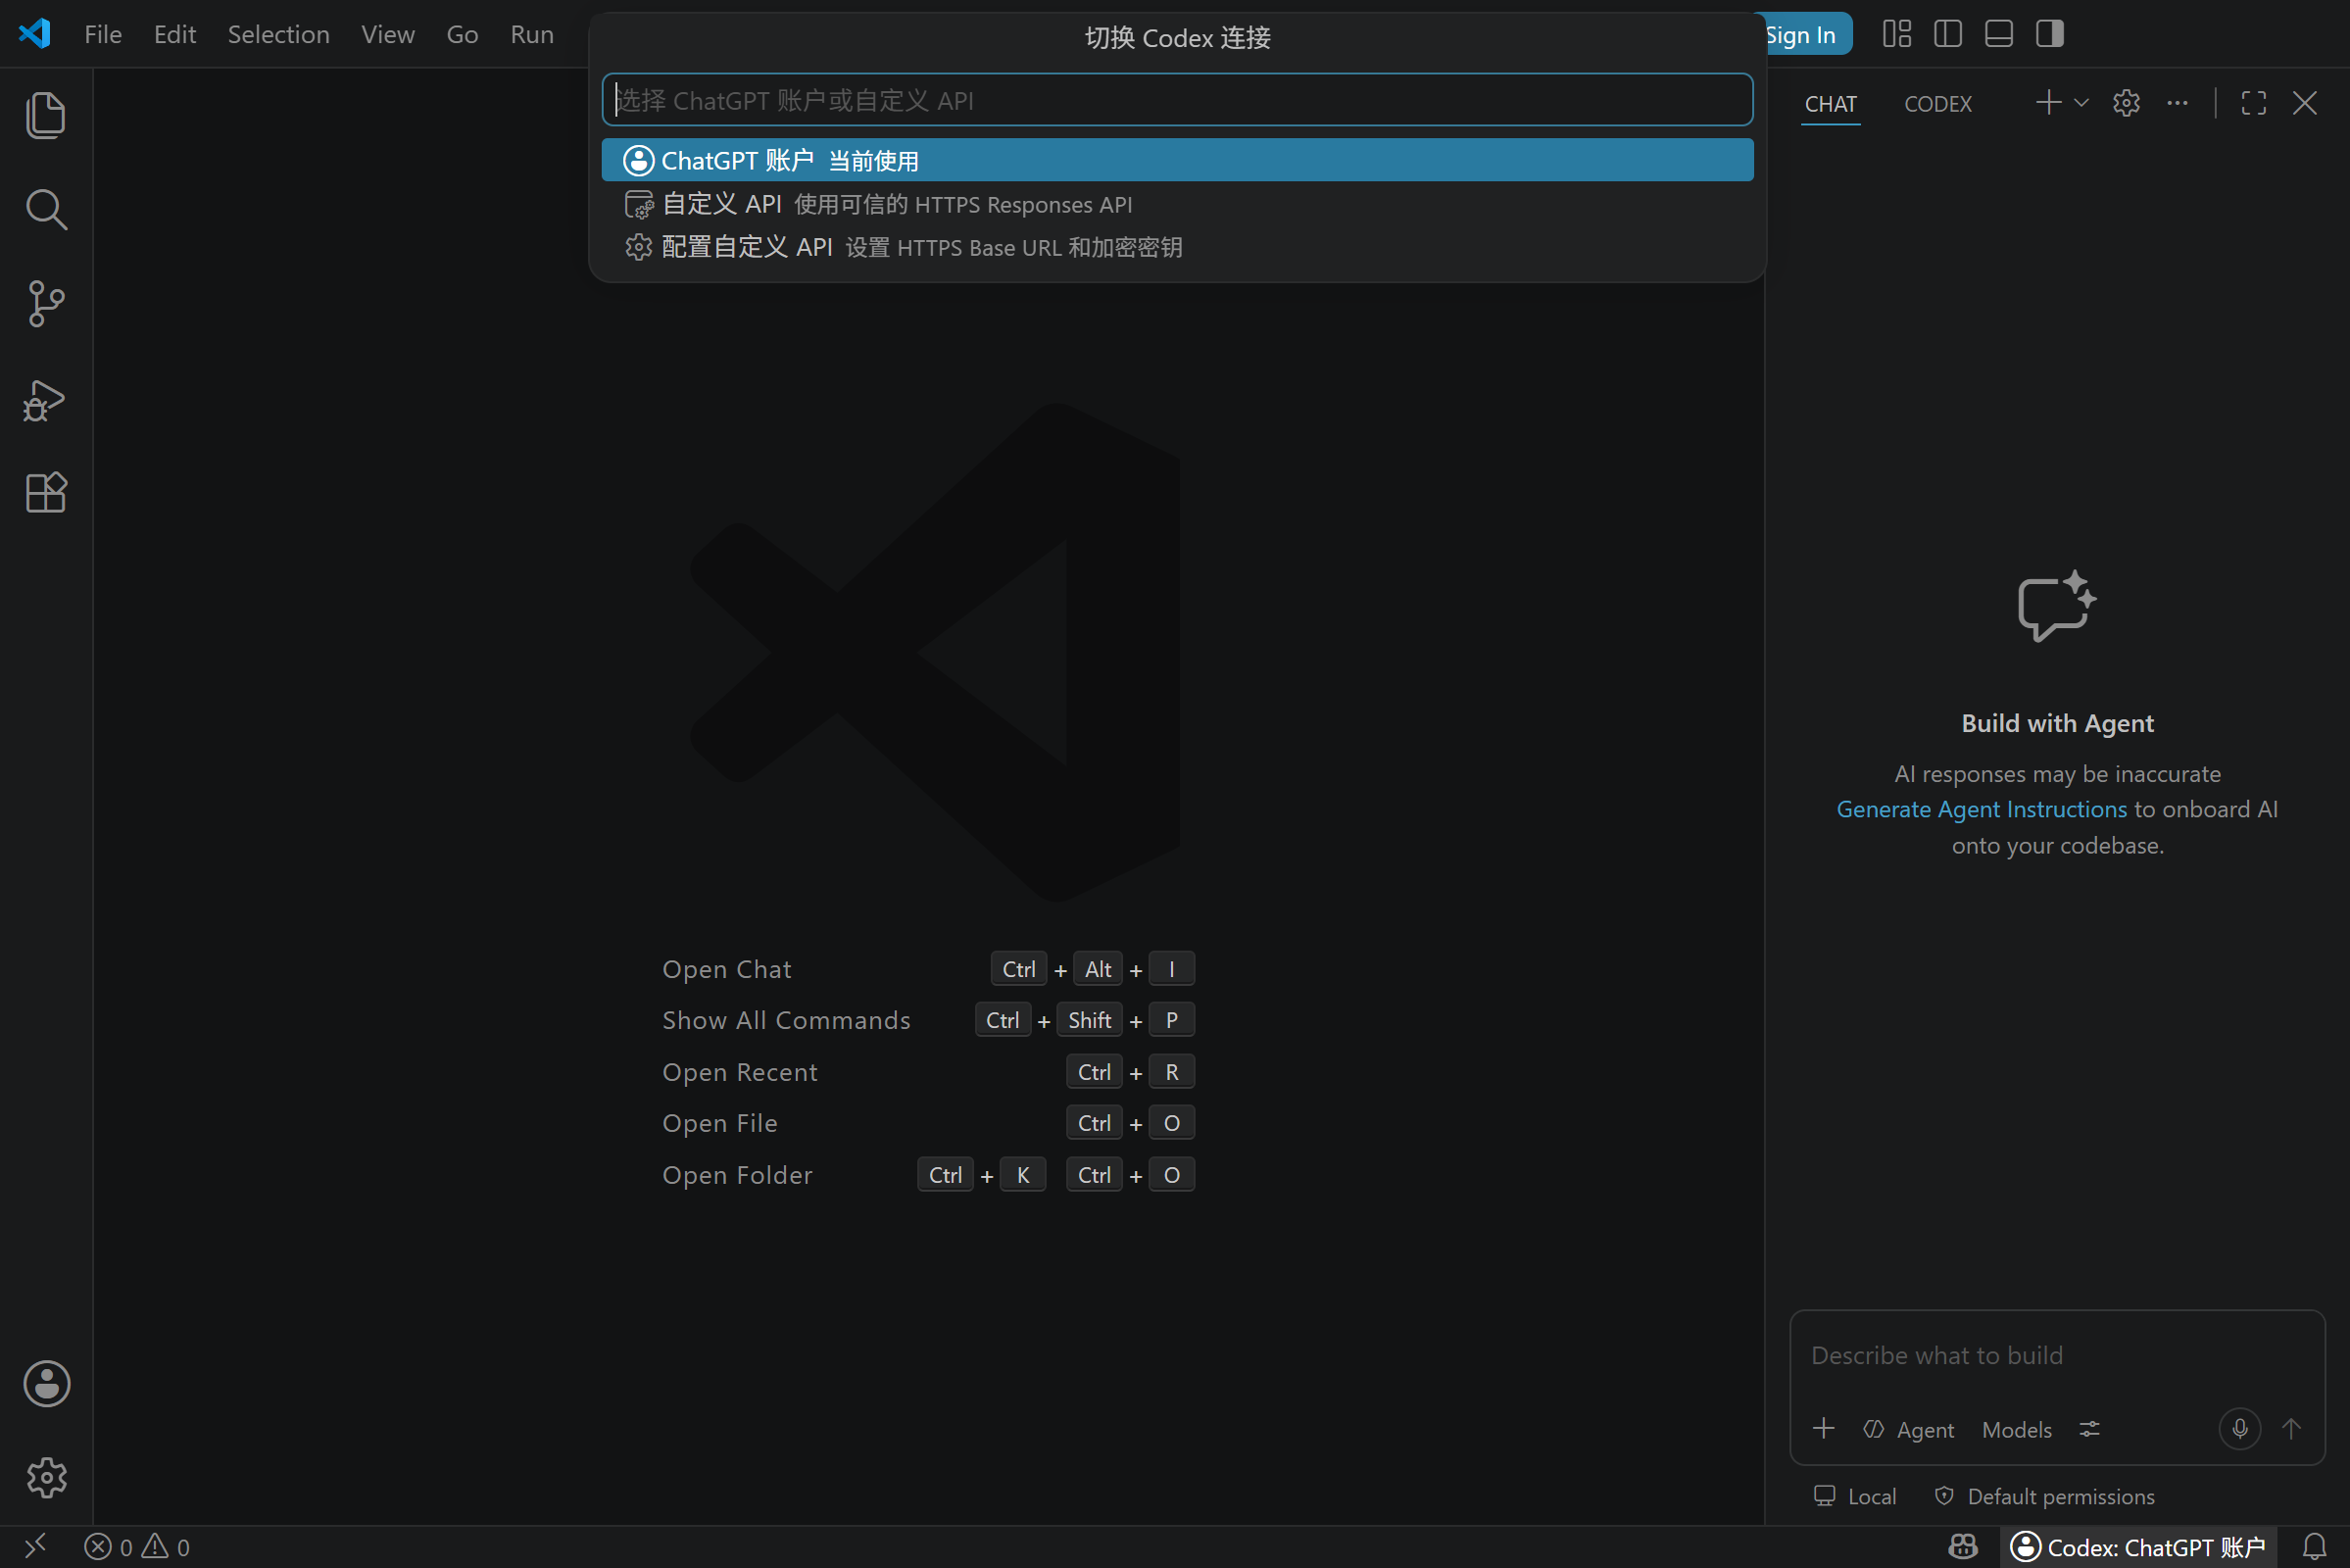Image resolution: width=2350 pixels, height=1568 pixels.
Task: Follow the Generate Agent Instructions link
Action: point(1981,809)
